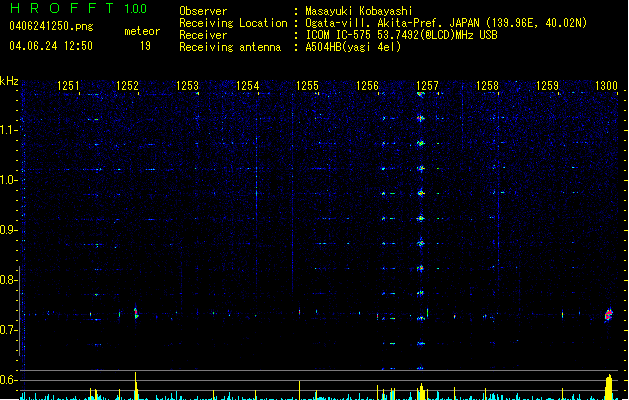Image resolution: width=629 pixels, height=400 pixels.
Task: Click the 1254 time marker
Action: tap(248, 85)
